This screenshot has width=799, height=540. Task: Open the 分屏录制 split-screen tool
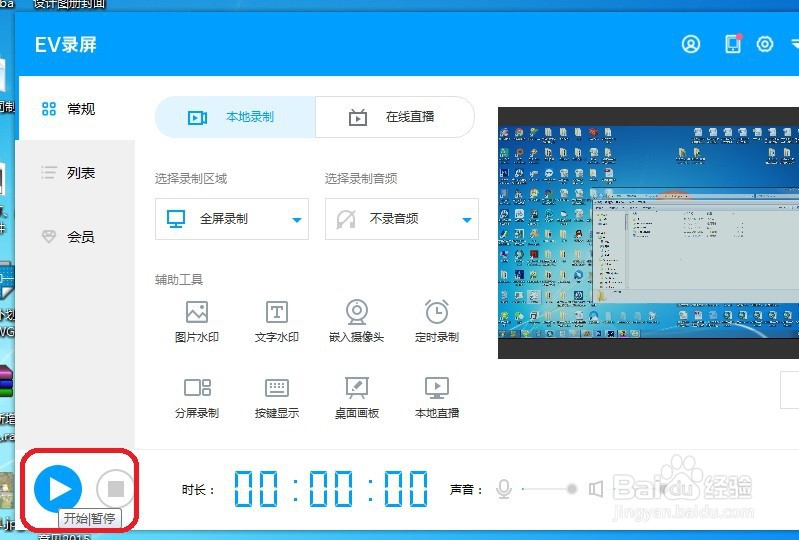click(x=197, y=398)
